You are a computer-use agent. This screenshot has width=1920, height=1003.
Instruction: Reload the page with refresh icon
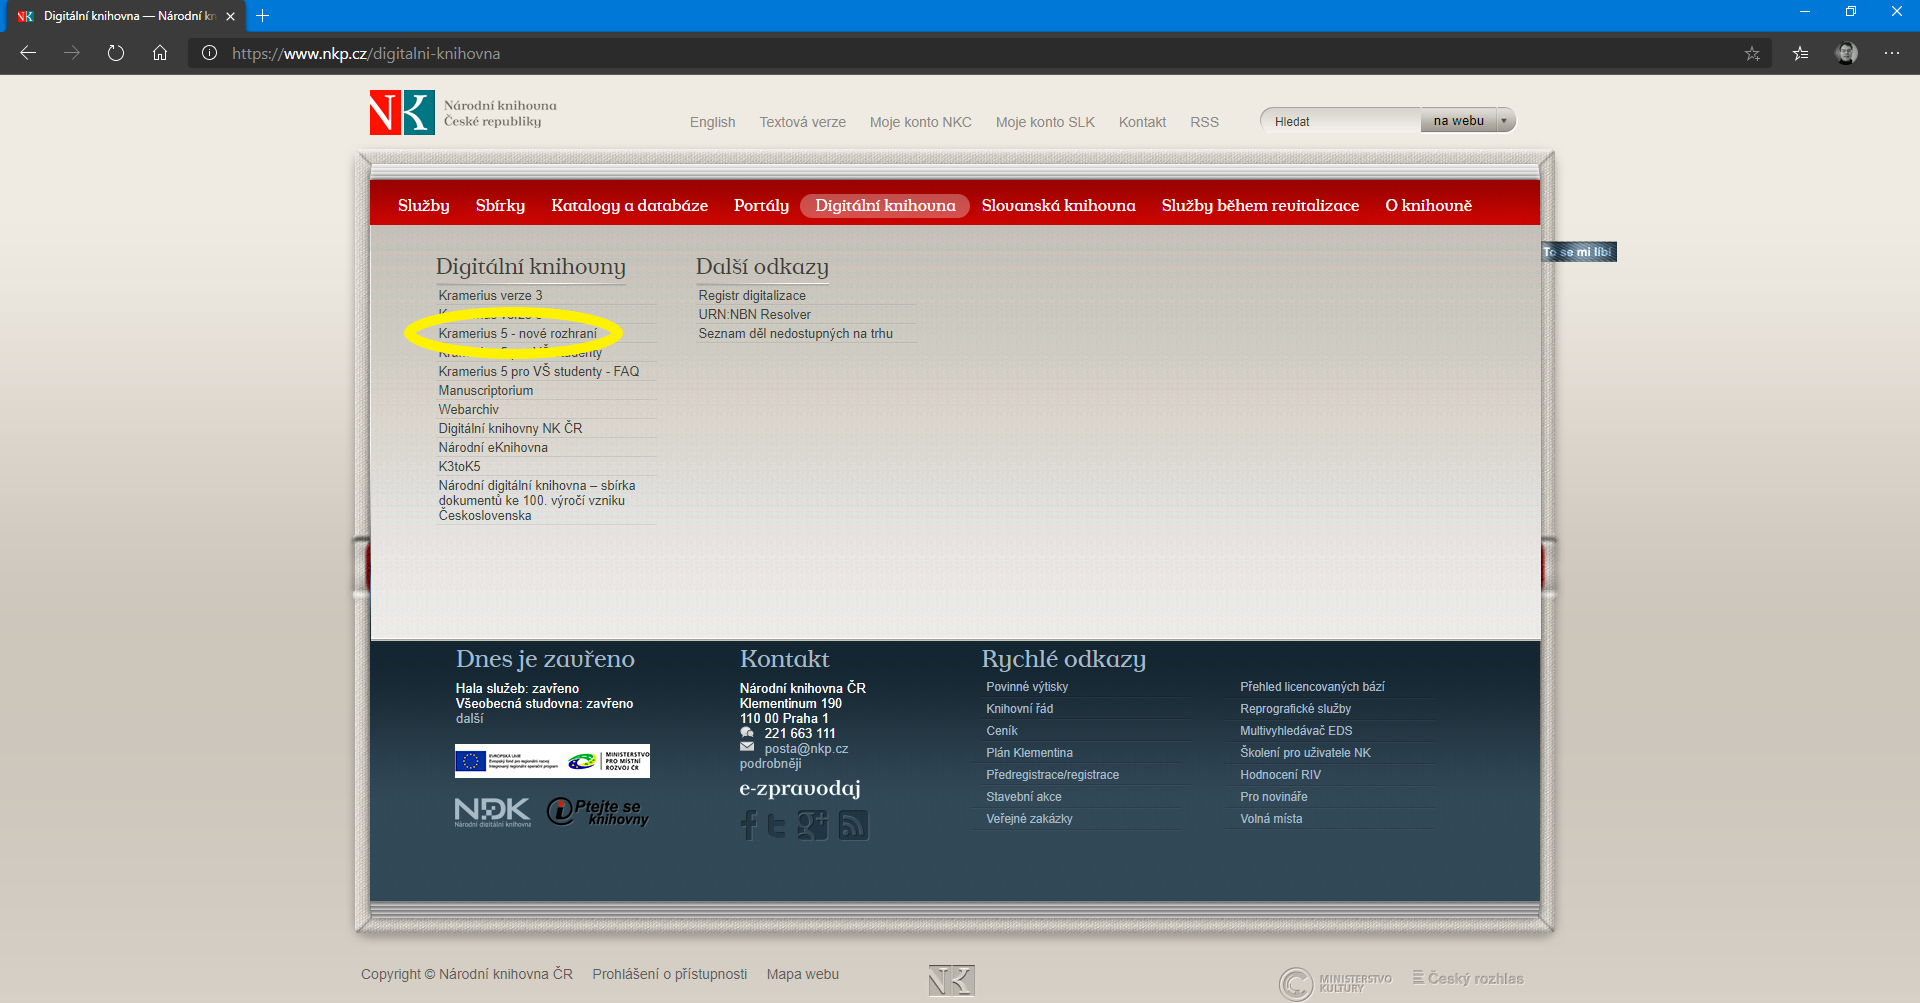116,53
